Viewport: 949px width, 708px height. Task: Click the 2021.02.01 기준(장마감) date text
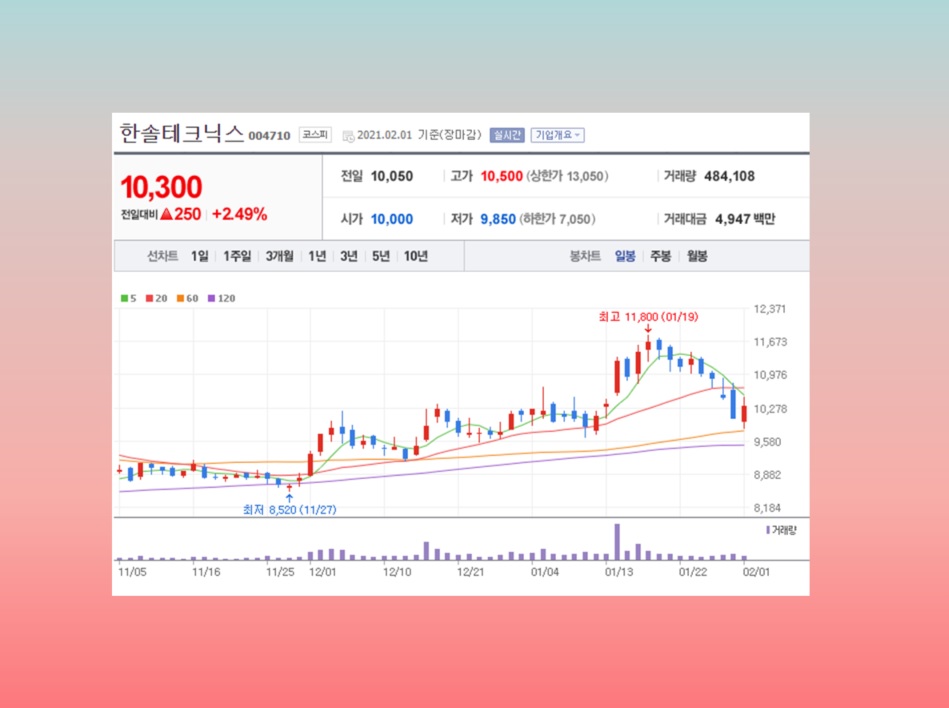pos(419,136)
